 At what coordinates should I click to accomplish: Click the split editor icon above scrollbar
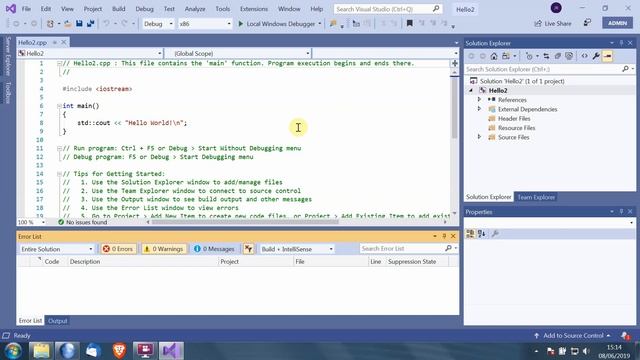(454, 63)
